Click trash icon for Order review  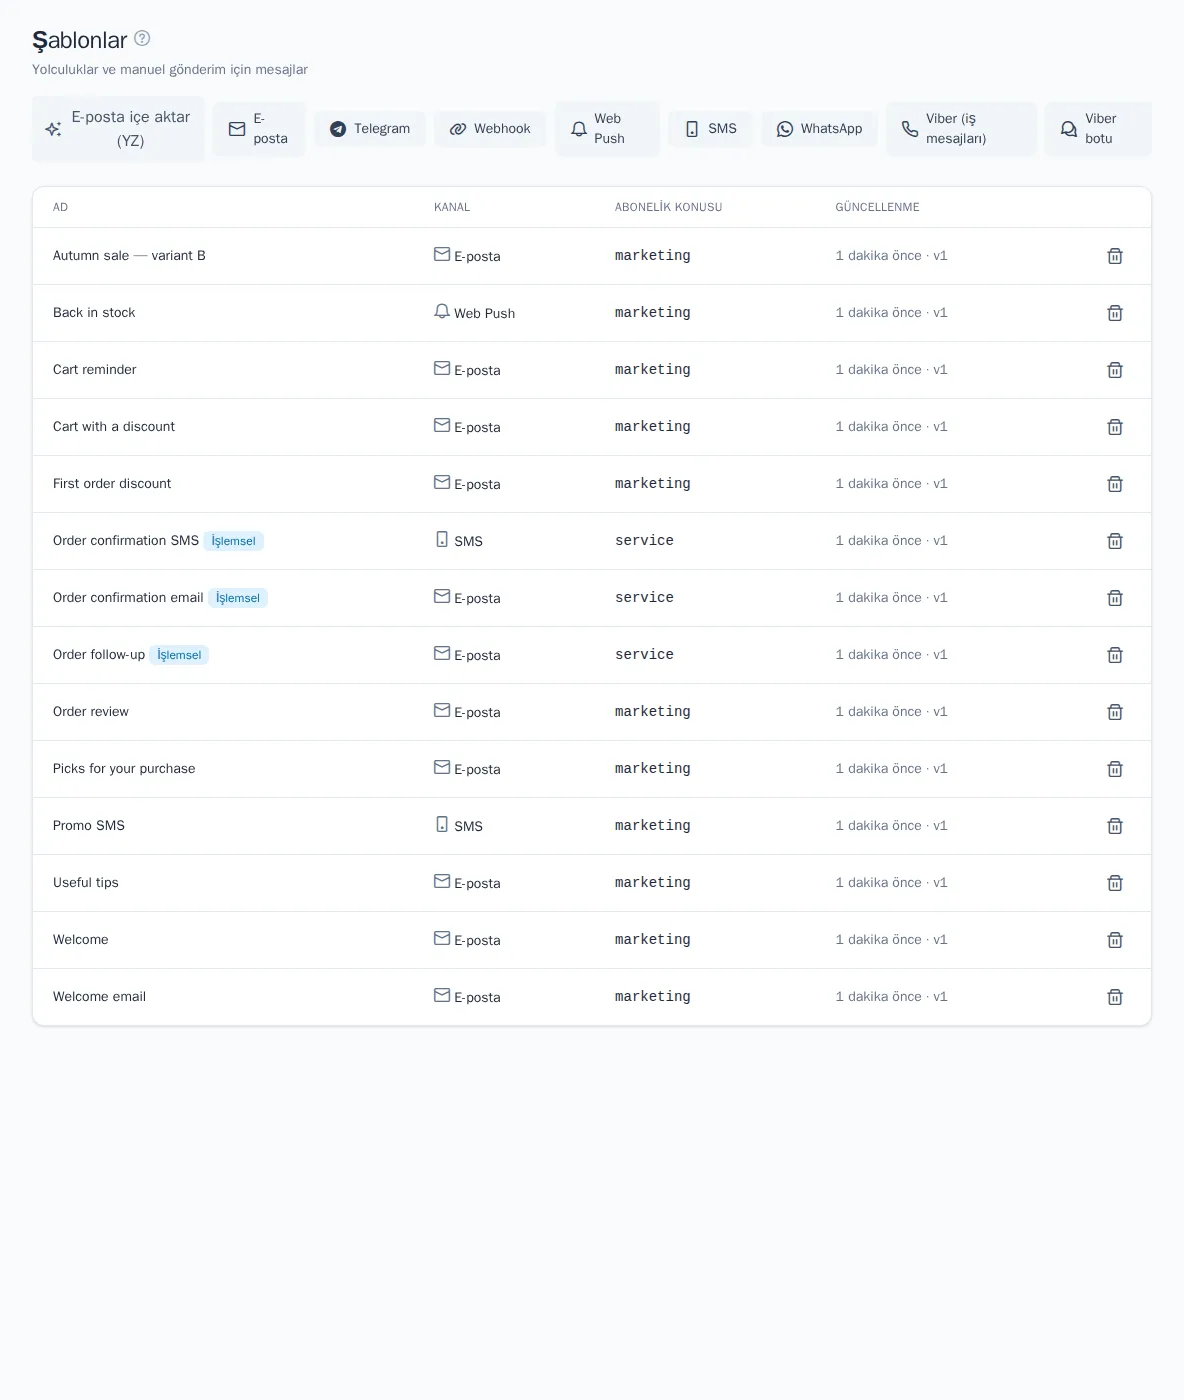1115,712
